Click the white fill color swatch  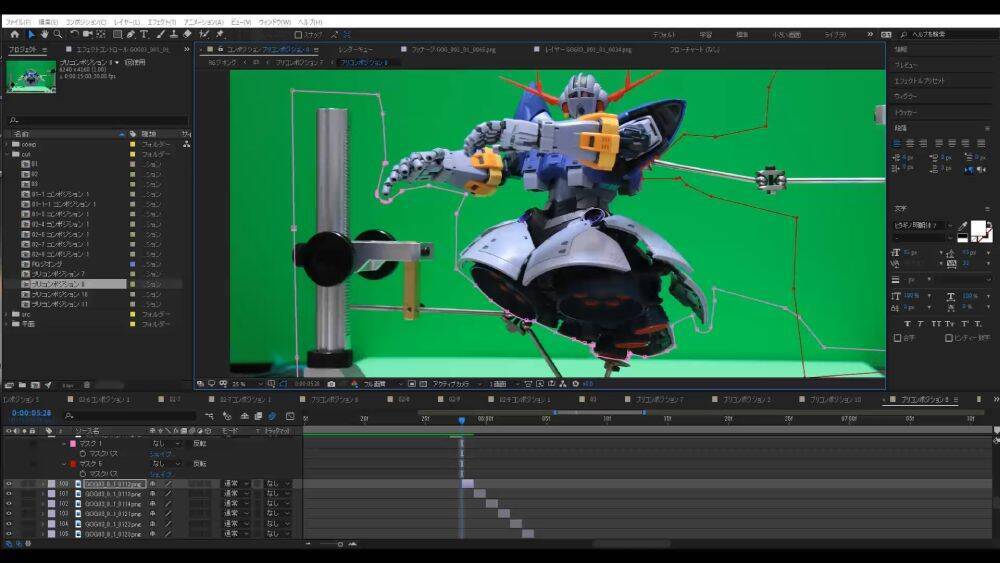979,228
